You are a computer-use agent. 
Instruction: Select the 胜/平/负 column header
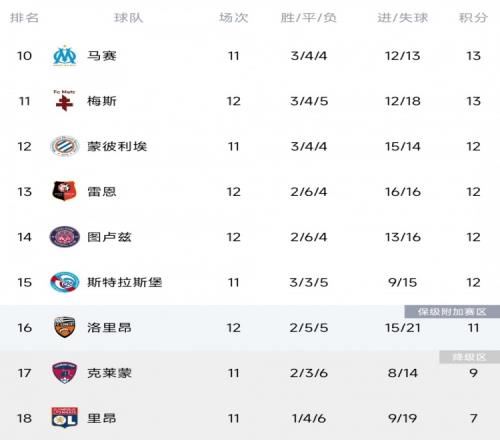(x=308, y=18)
